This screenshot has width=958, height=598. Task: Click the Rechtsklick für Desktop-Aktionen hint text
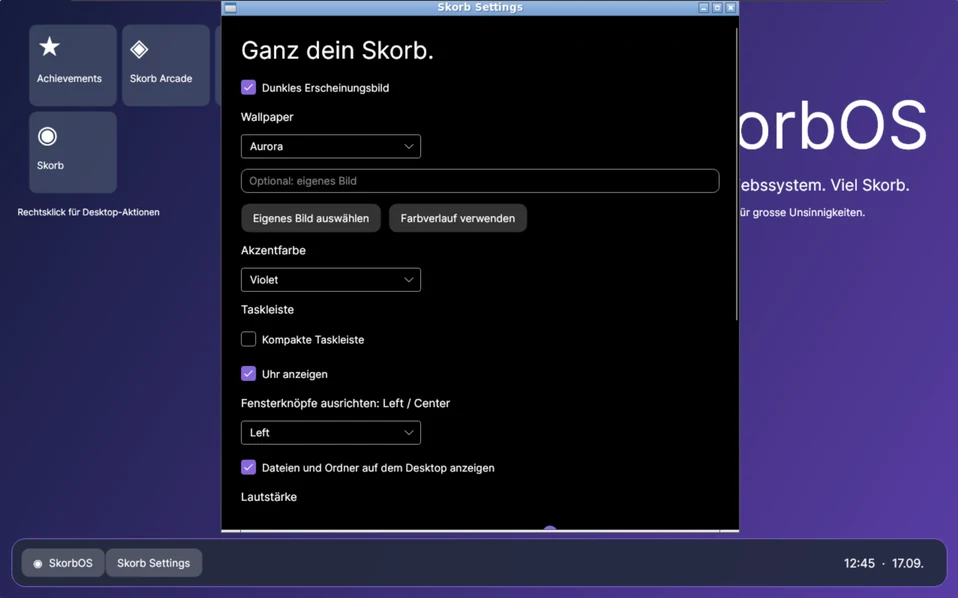tap(89, 212)
